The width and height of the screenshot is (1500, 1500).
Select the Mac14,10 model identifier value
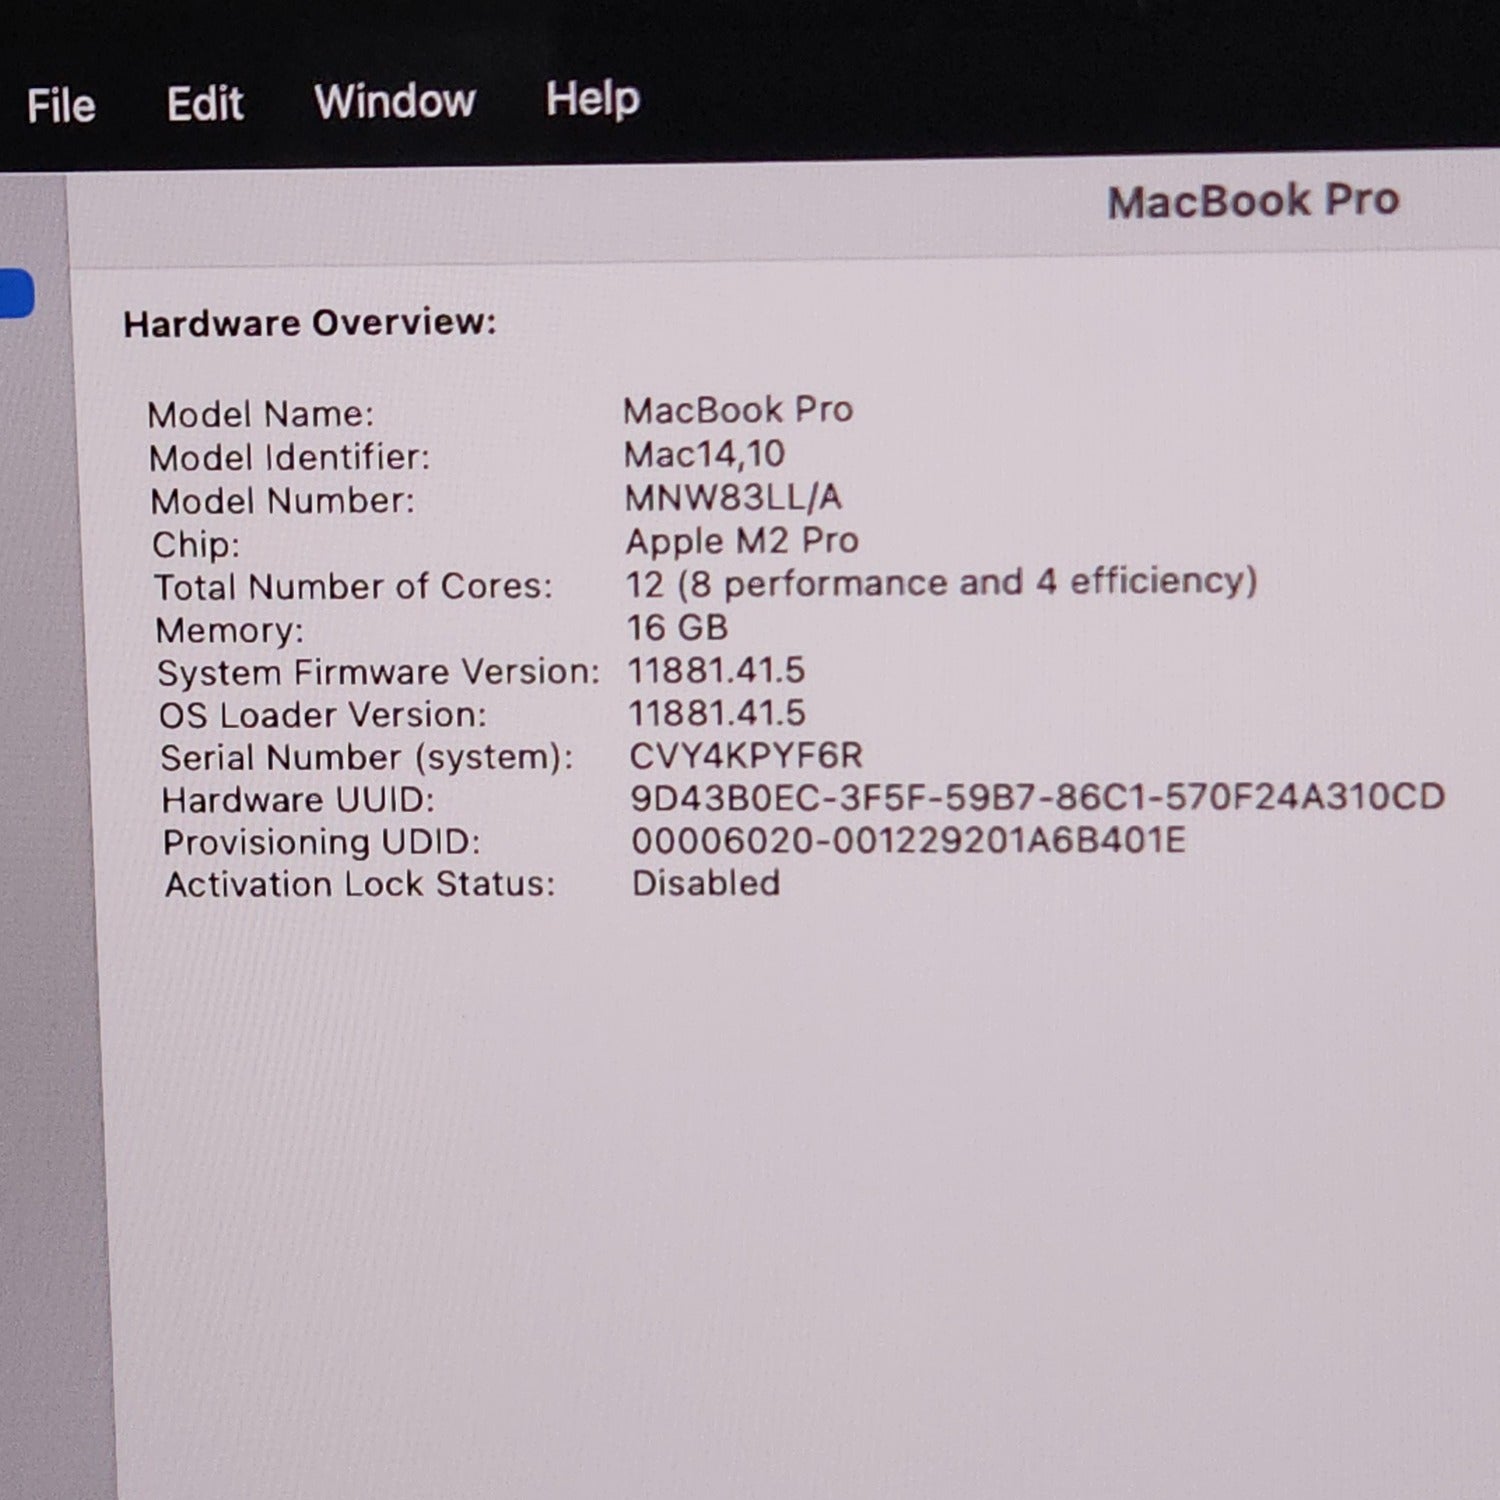click(x=704, y=454)
